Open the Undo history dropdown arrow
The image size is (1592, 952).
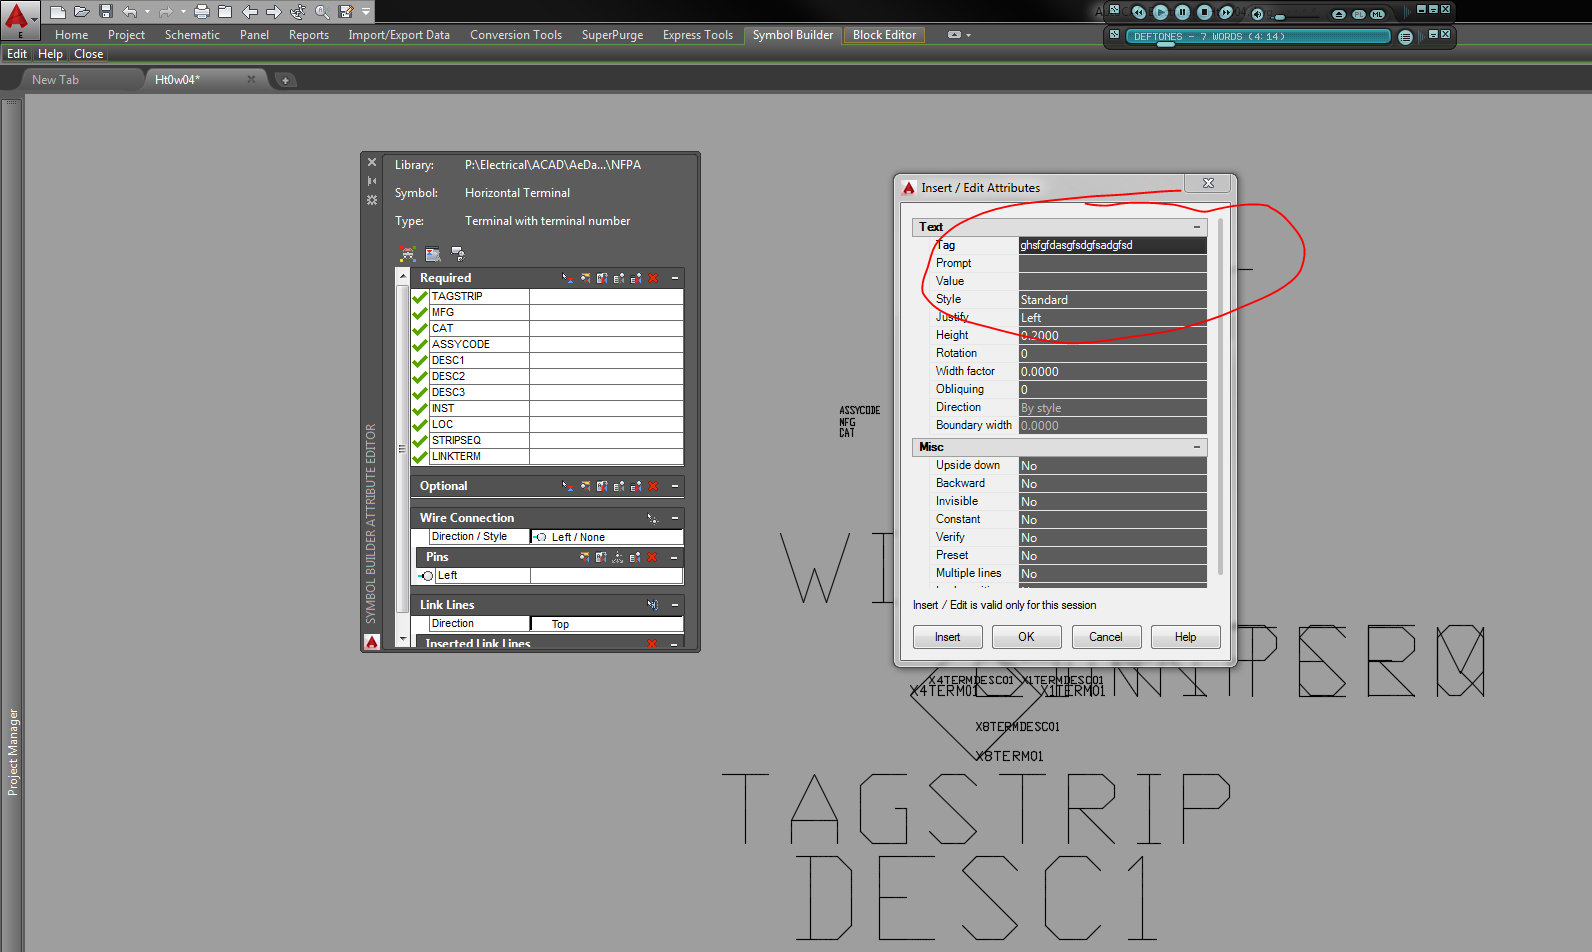pyautogui.click(x=147, y=12)
